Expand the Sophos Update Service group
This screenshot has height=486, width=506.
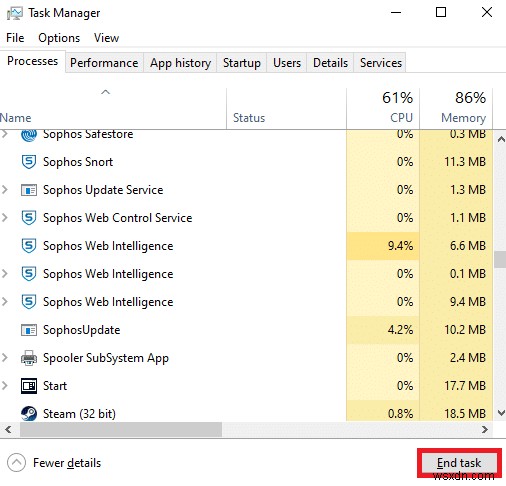coord(5,190)
